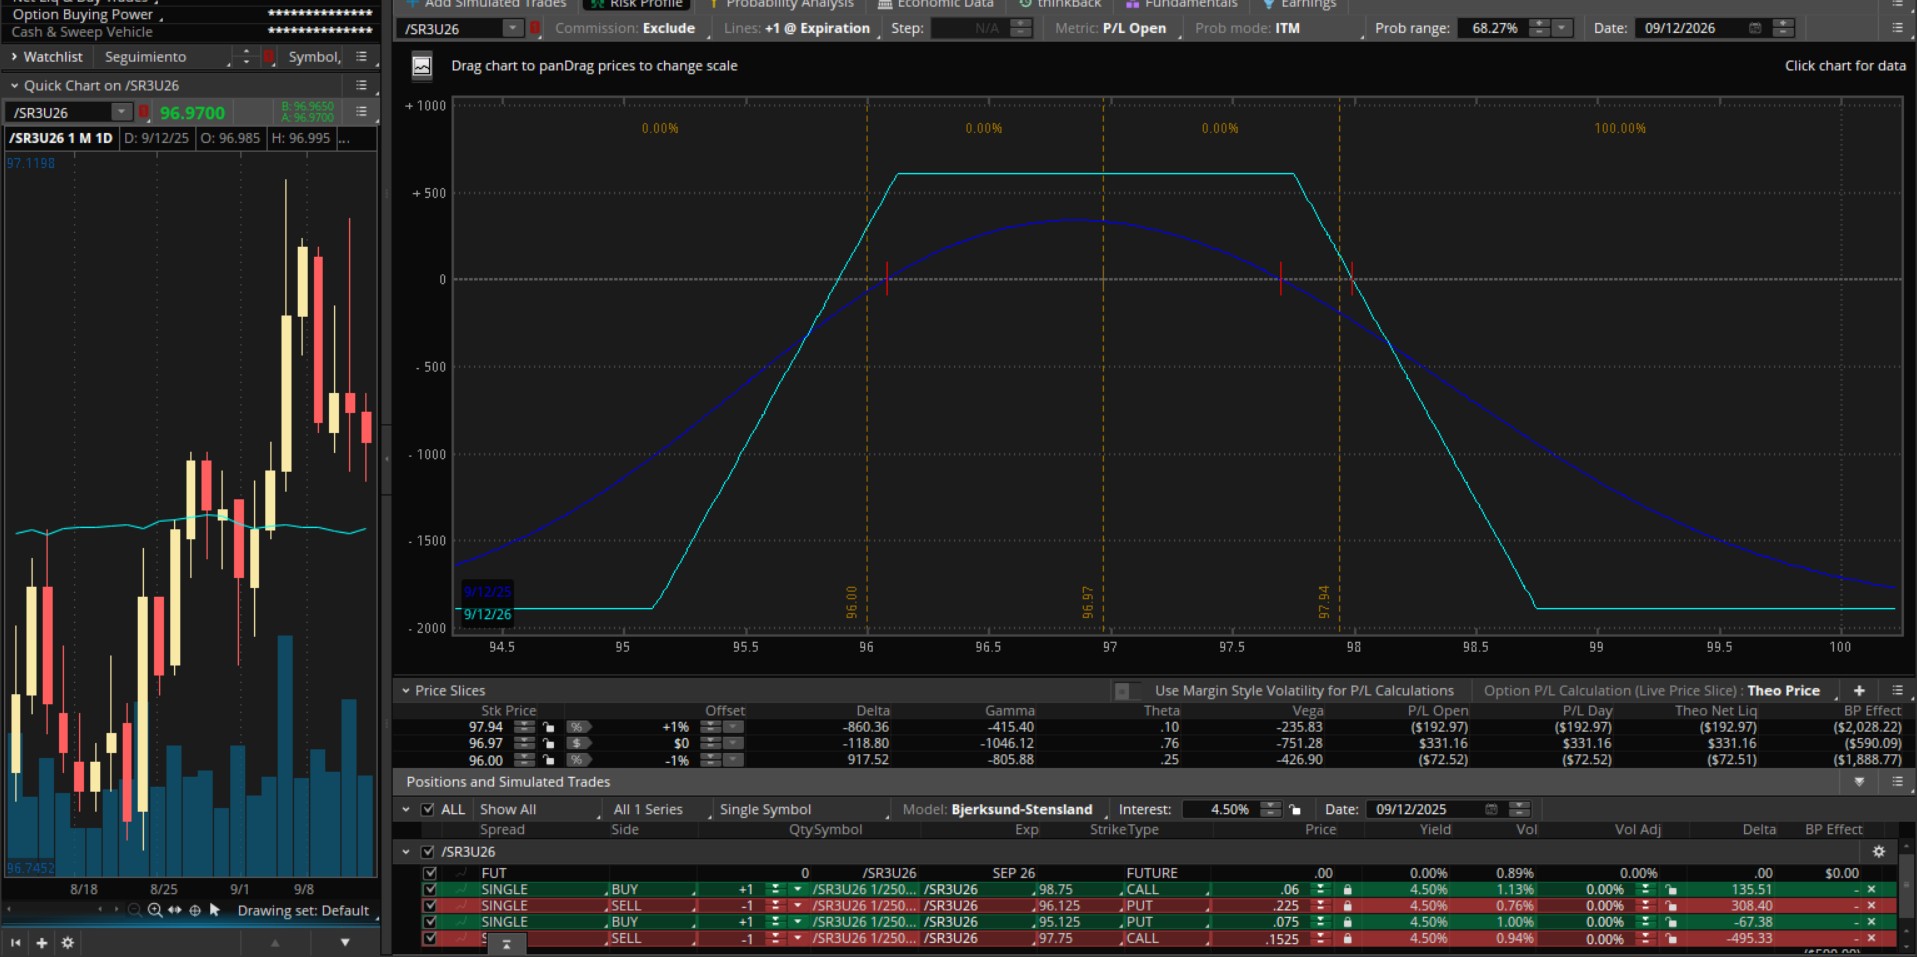The height and width of the screenshot is (957, 1917).
Task: Collapse the Price Slices section
Action: click(x=405, y=691)
